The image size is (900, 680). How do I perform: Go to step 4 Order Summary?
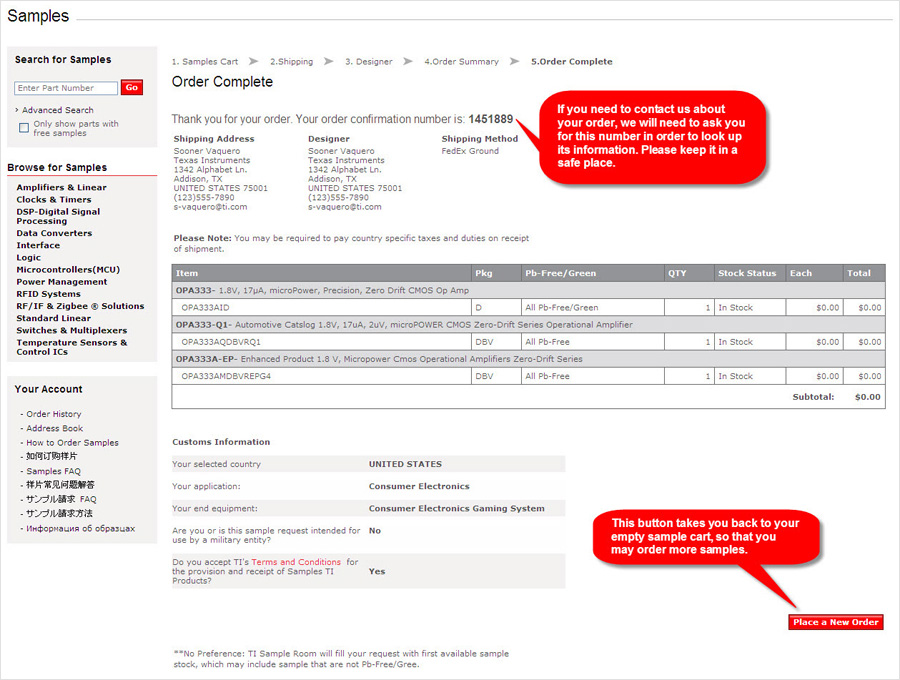tap(461, 62)
